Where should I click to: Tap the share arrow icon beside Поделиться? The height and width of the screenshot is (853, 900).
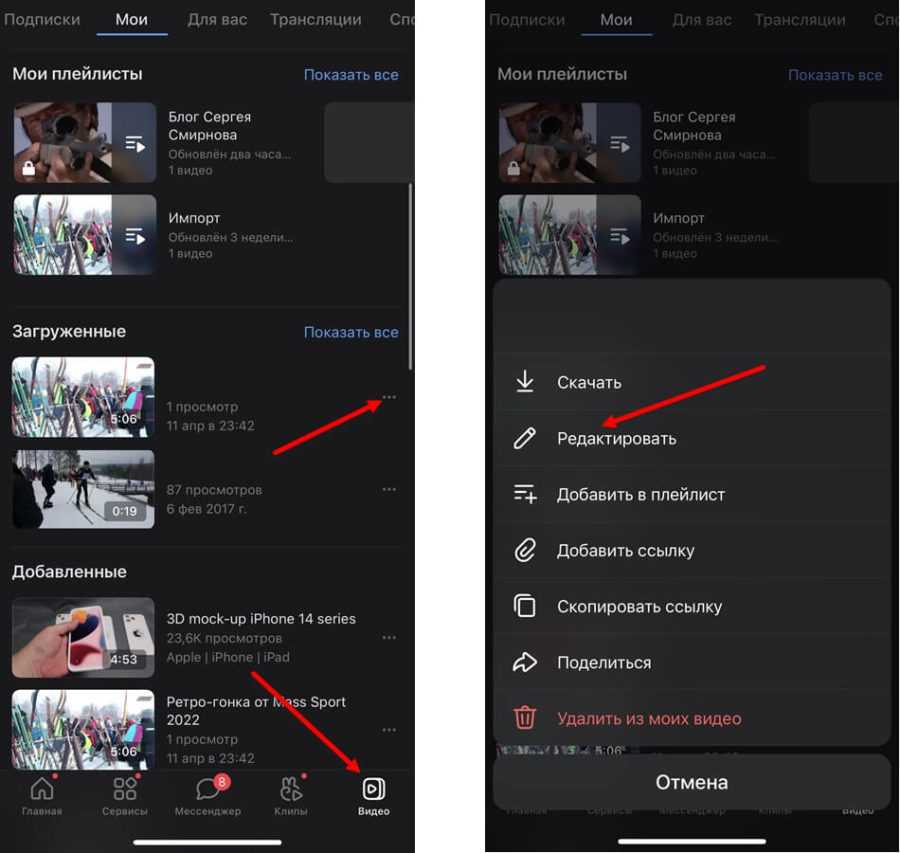point(525,662)
